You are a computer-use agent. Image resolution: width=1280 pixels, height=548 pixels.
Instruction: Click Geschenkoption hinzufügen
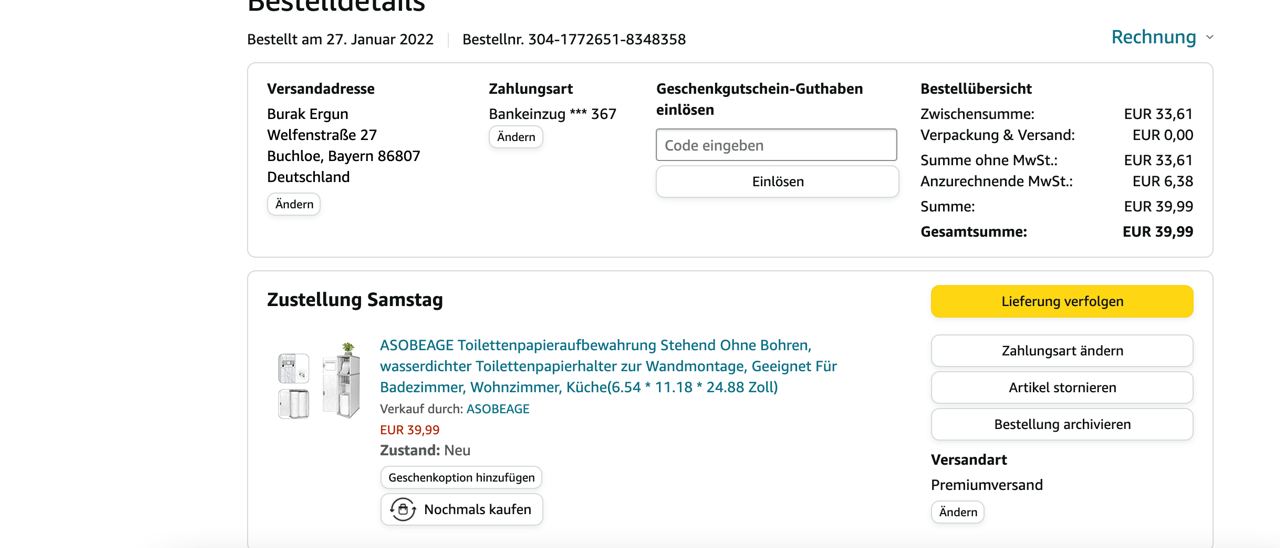click(x=461, y=478)
